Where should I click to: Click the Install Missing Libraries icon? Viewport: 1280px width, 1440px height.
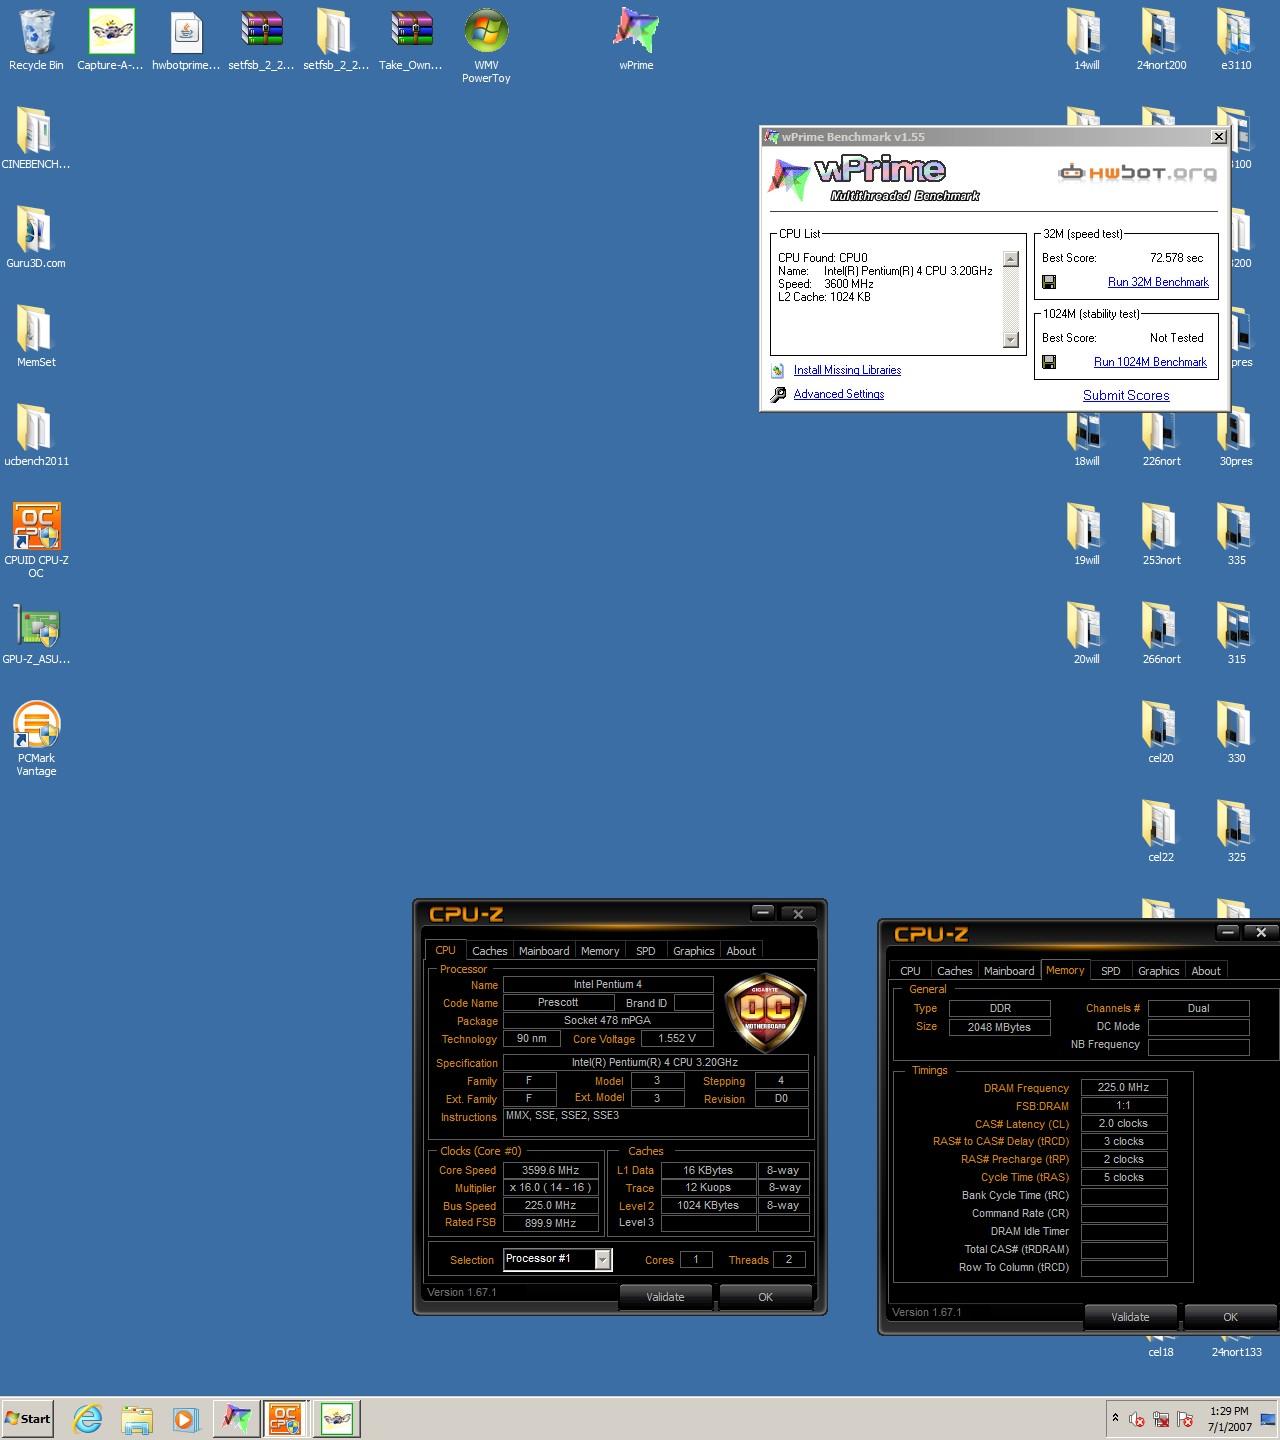click(777, 370)
